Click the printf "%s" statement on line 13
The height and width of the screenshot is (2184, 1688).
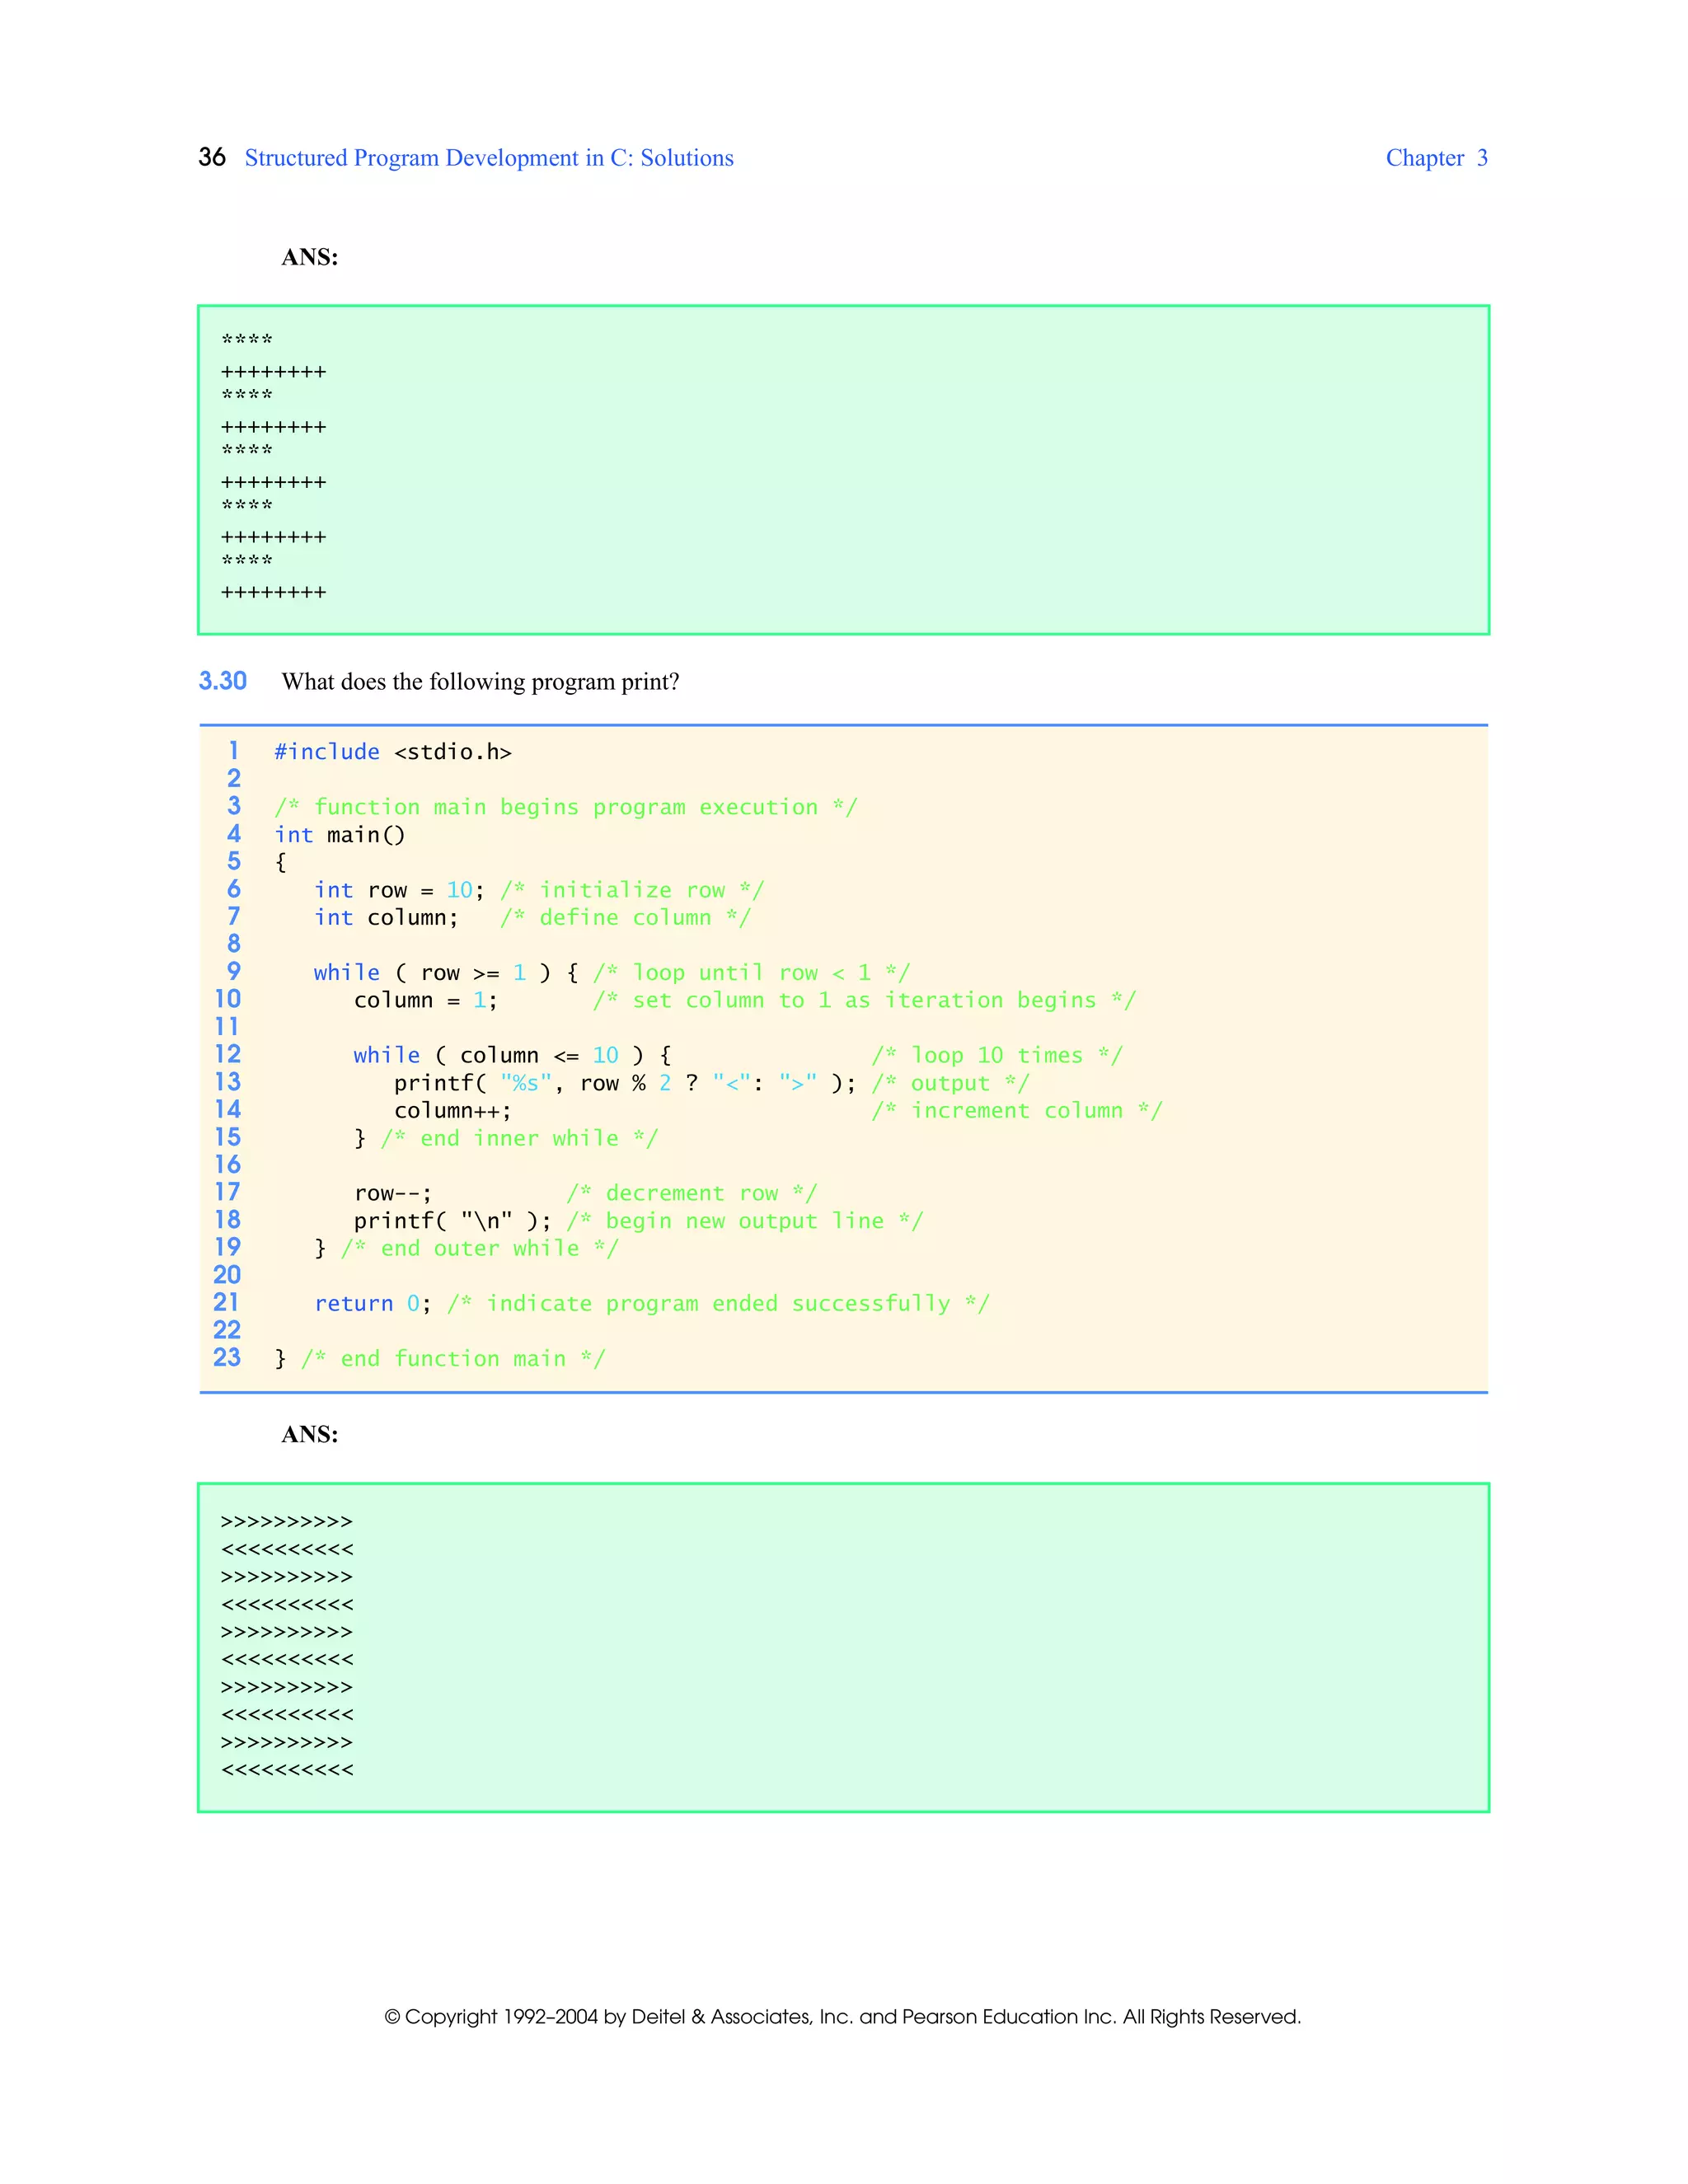click(x=624, y=1083)
